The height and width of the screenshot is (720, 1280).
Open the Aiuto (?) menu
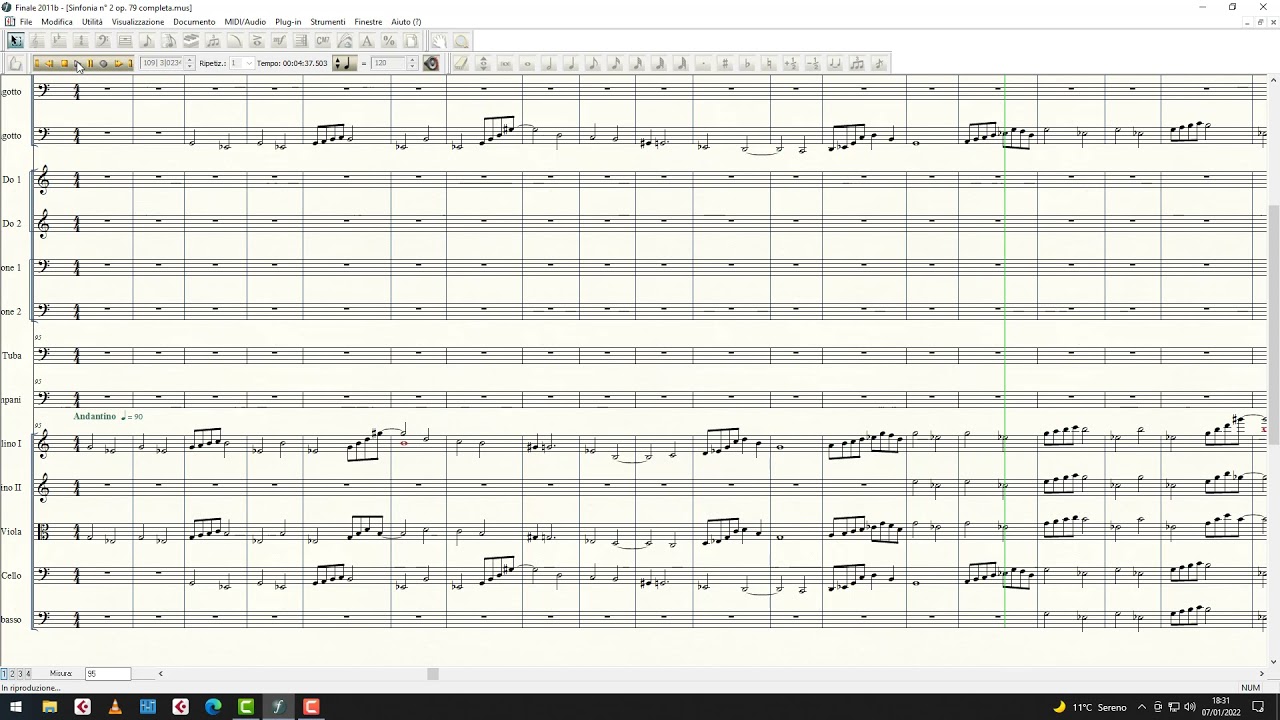click(x=406, y=21)
